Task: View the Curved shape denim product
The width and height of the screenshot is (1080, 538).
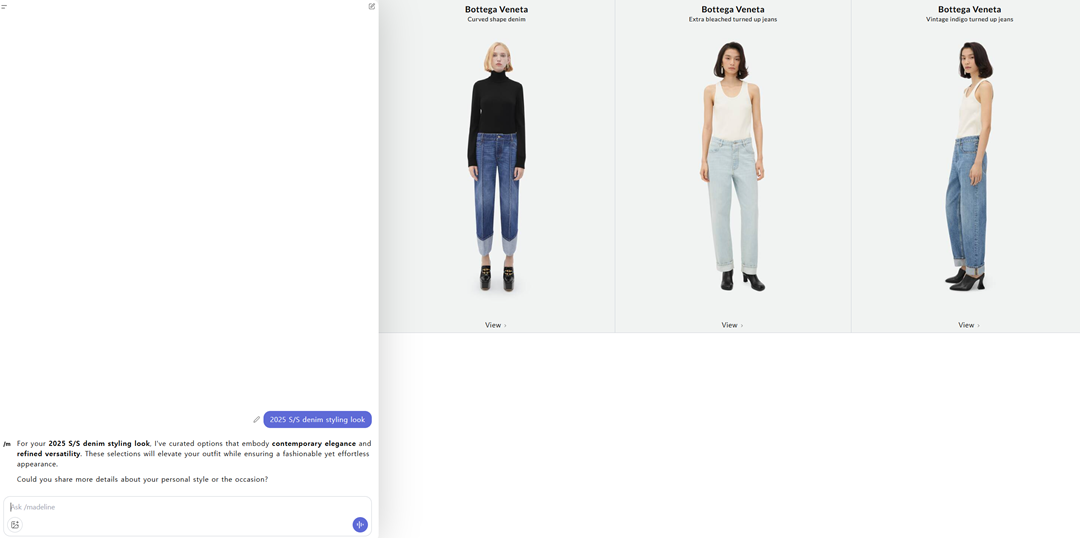Action: 496,325
